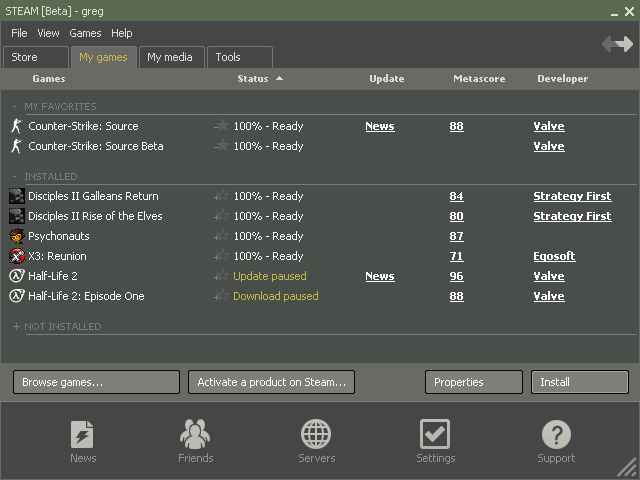
Task: Collapse the MY FAVORITES section
Action: pos(15,107)
